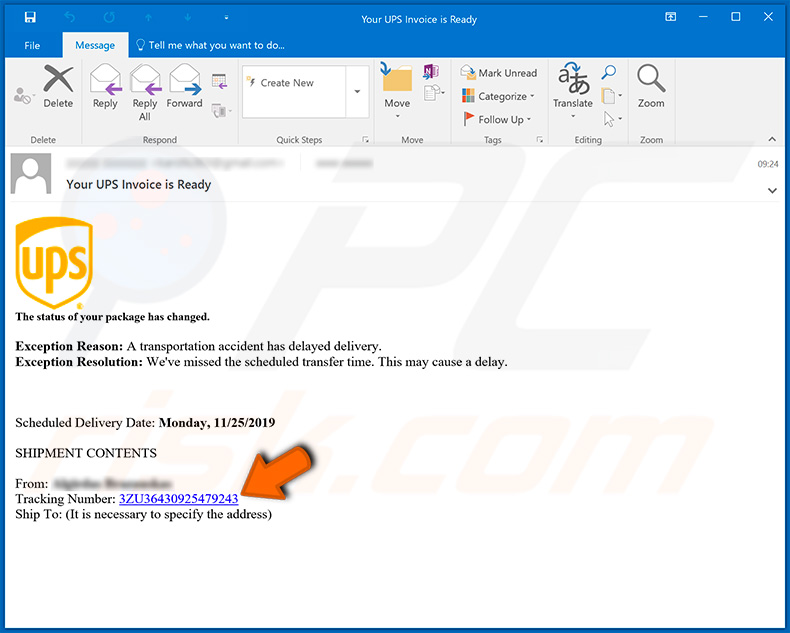Click the Find magnifier icon in Editing
790x633 pixels.
(609, 72)
